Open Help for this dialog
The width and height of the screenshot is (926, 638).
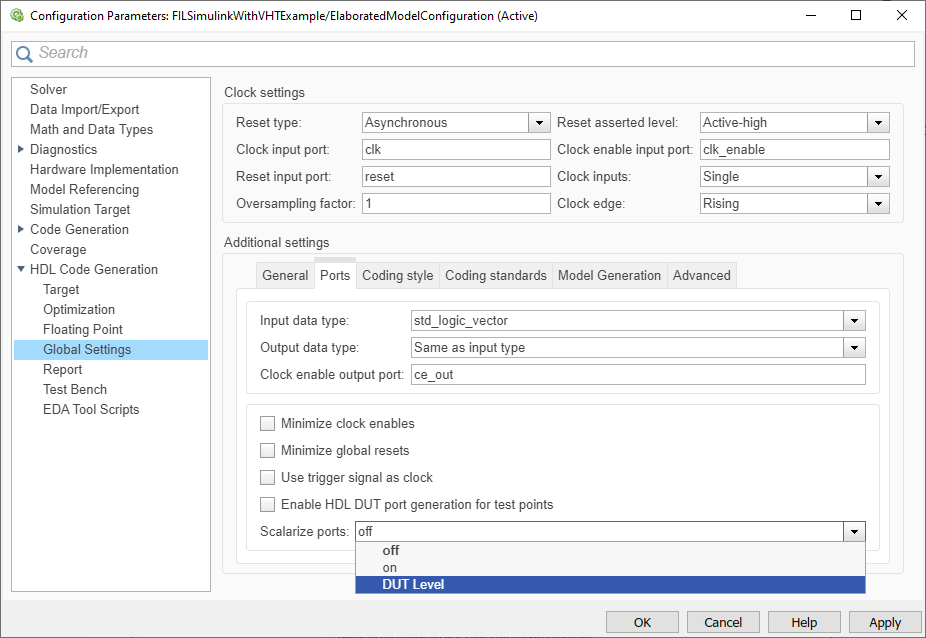804,623
